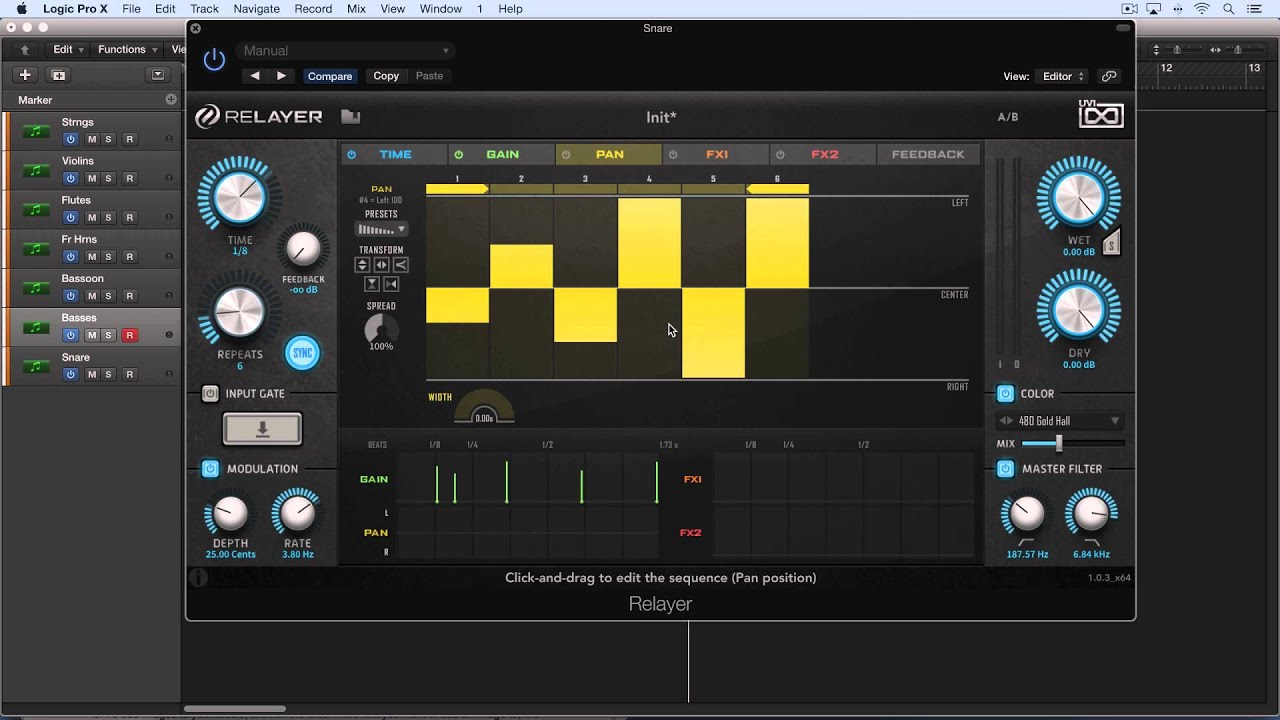This screenshot has width=1280, height=720.
Task: Click the Transform hourglass-shaped icon
Action: (372, 284)
